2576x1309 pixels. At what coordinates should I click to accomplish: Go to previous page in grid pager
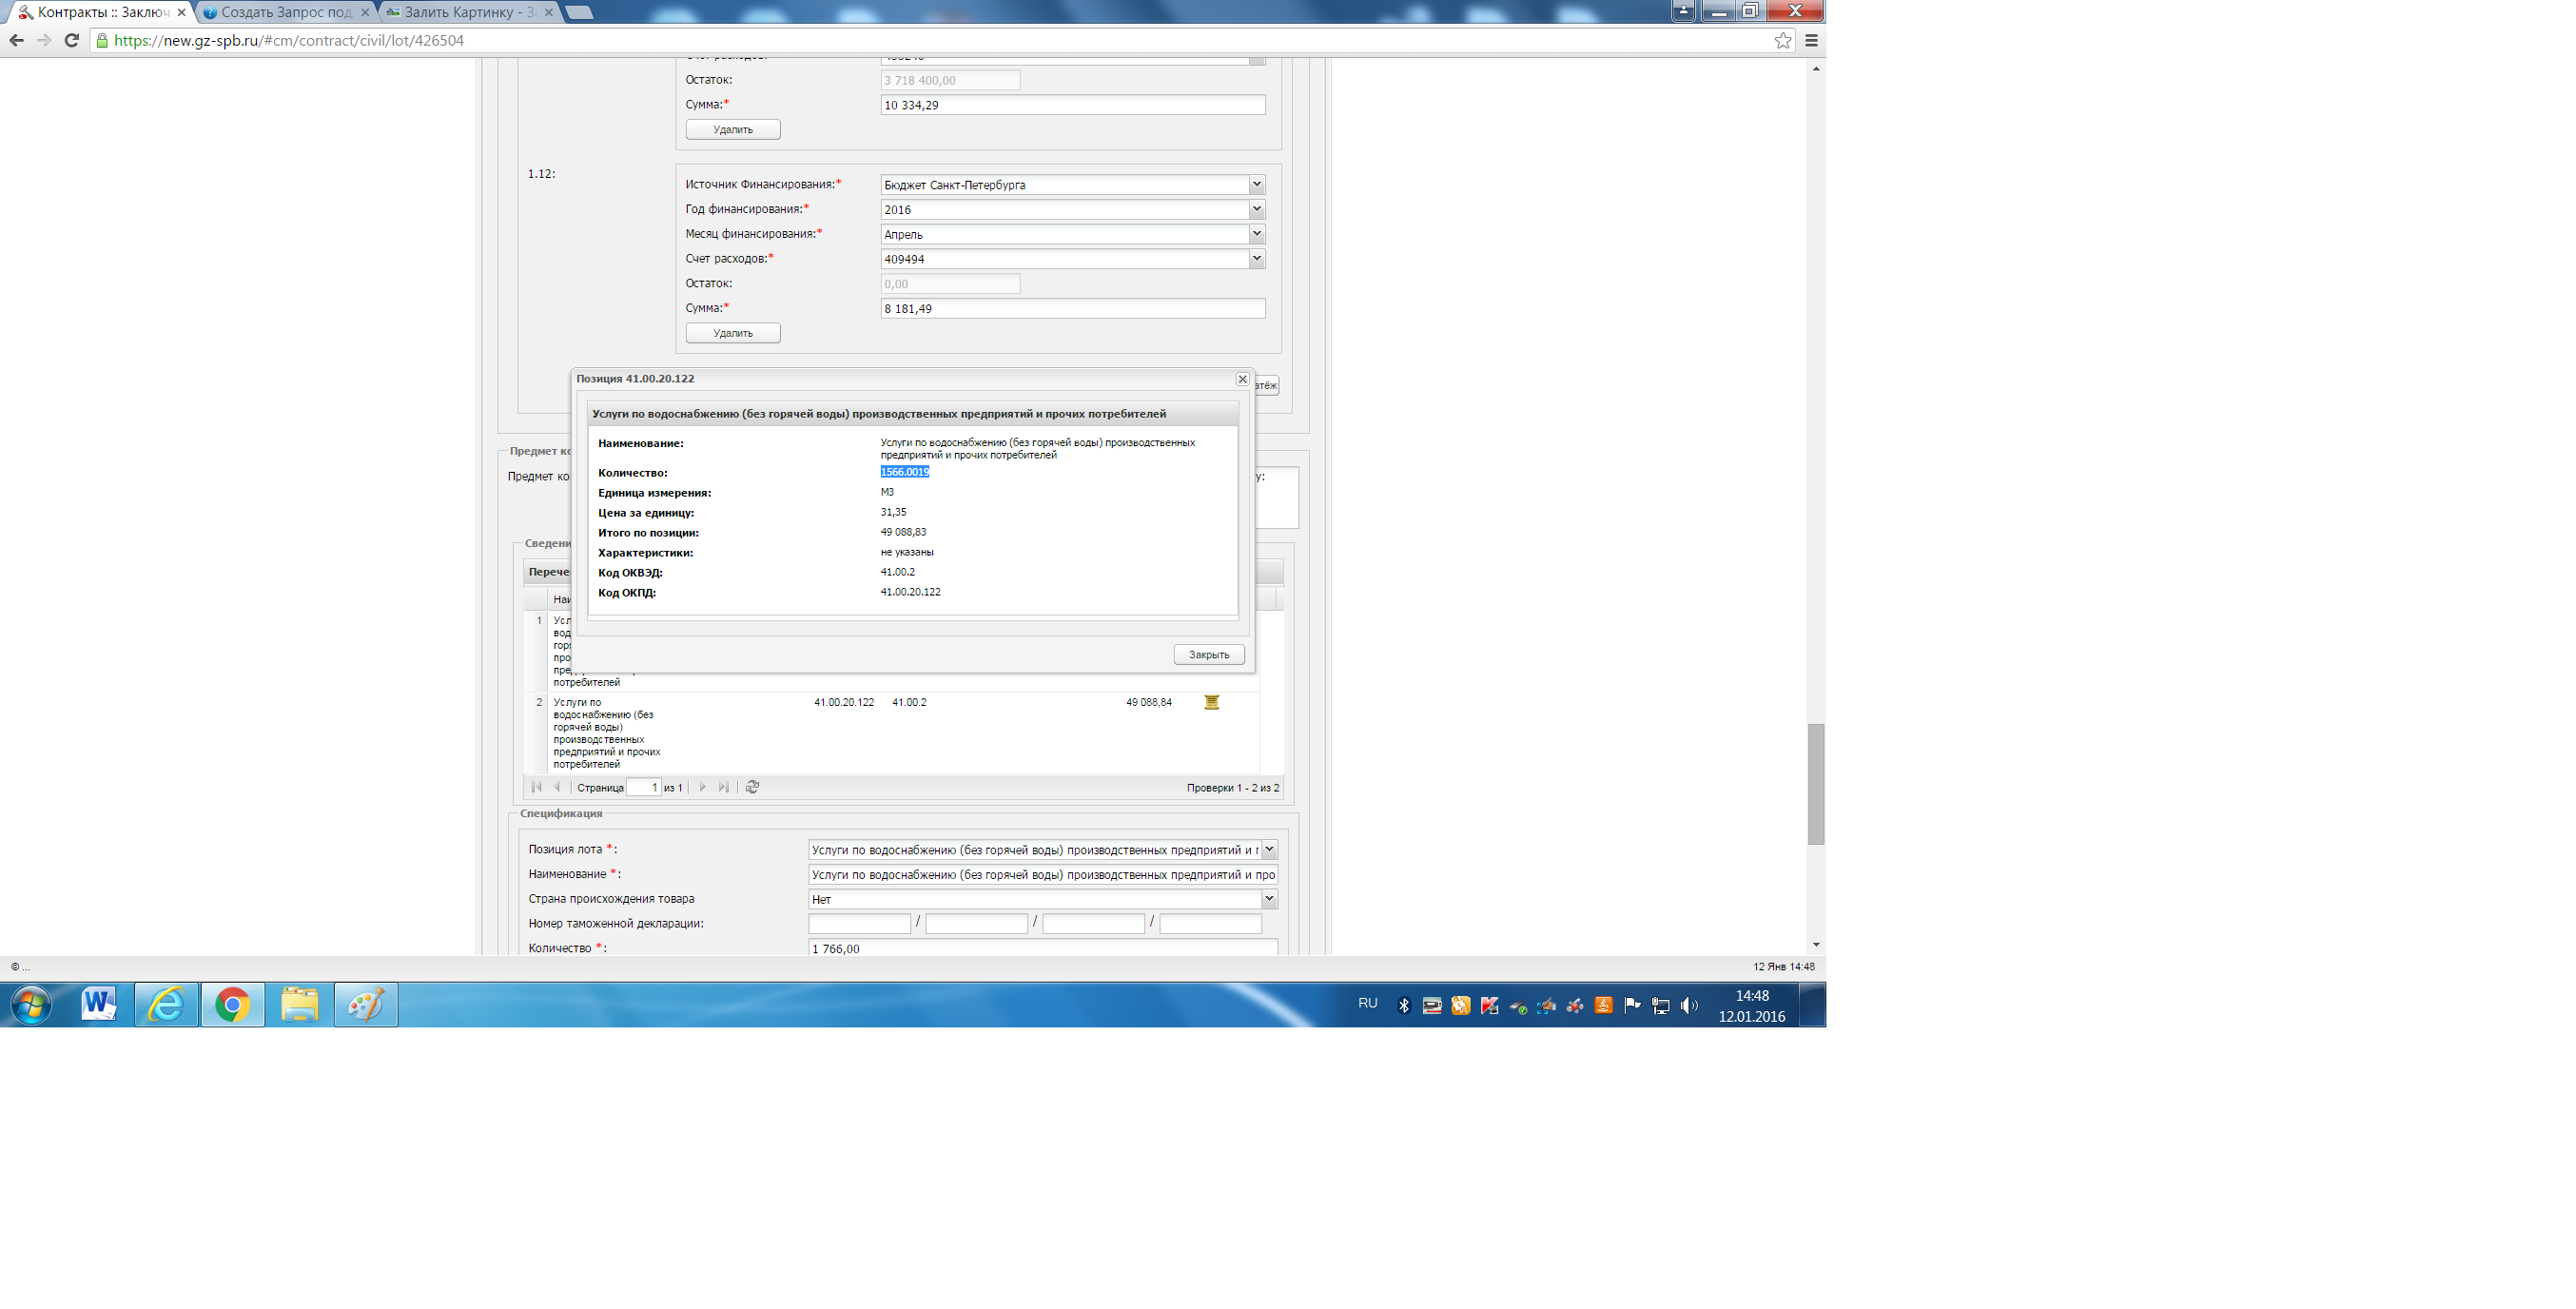pos(557,787)
